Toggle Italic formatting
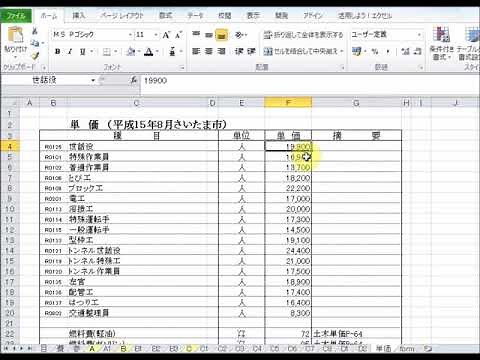Image resolution: width=480 pixels, height=360 pixels. pyautogui.click(x=70, y=52)
